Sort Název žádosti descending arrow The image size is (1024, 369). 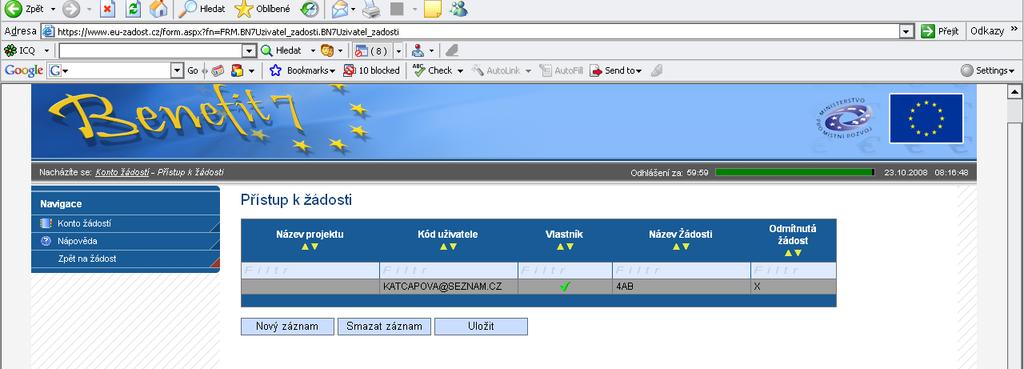(686, 246)
